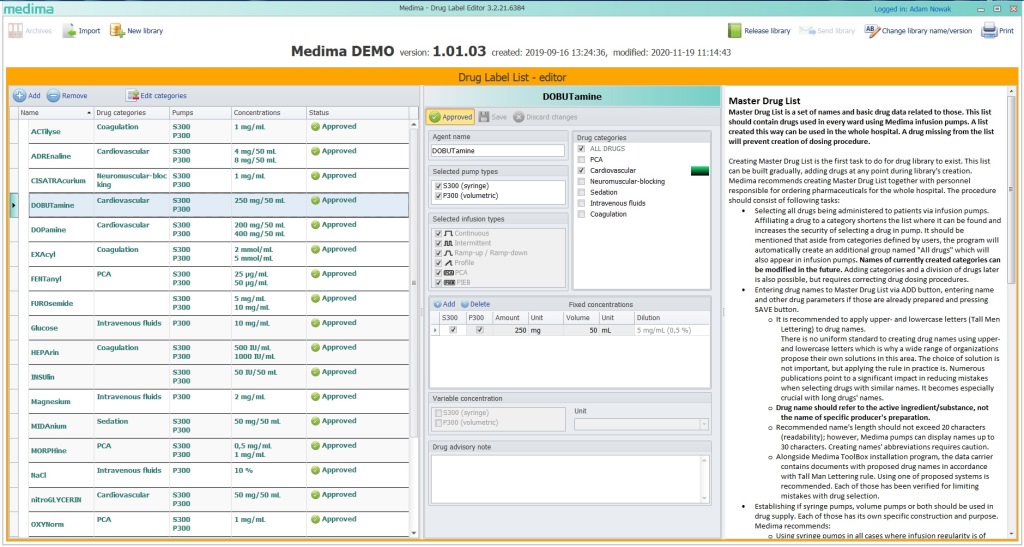Image resolution: width=1024 pixels, height=547 pixels.
Task: Sort the list by Name column header
Action: (x=56, y=113)
